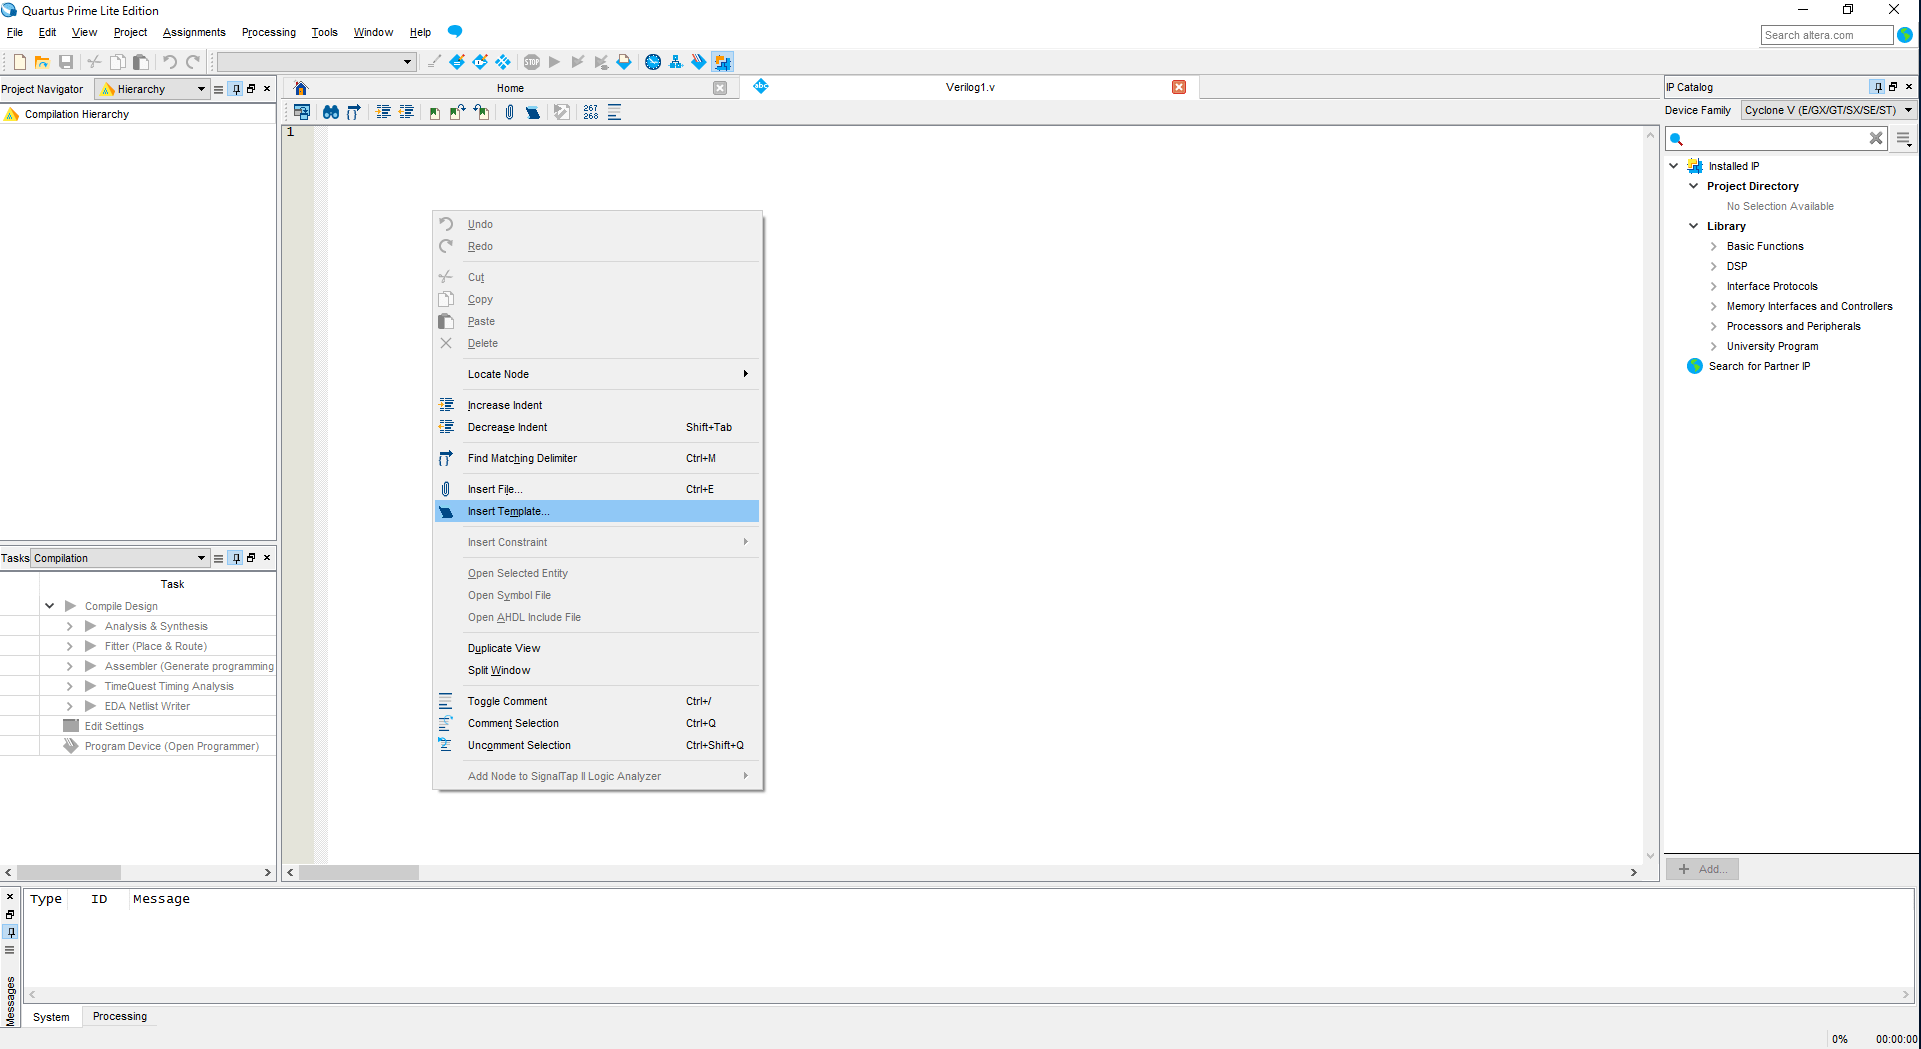Collapse the Installed IP tree node
Image resolution: width=1921 pixels, height=1049 pixels.
(x=1674, y=166)
